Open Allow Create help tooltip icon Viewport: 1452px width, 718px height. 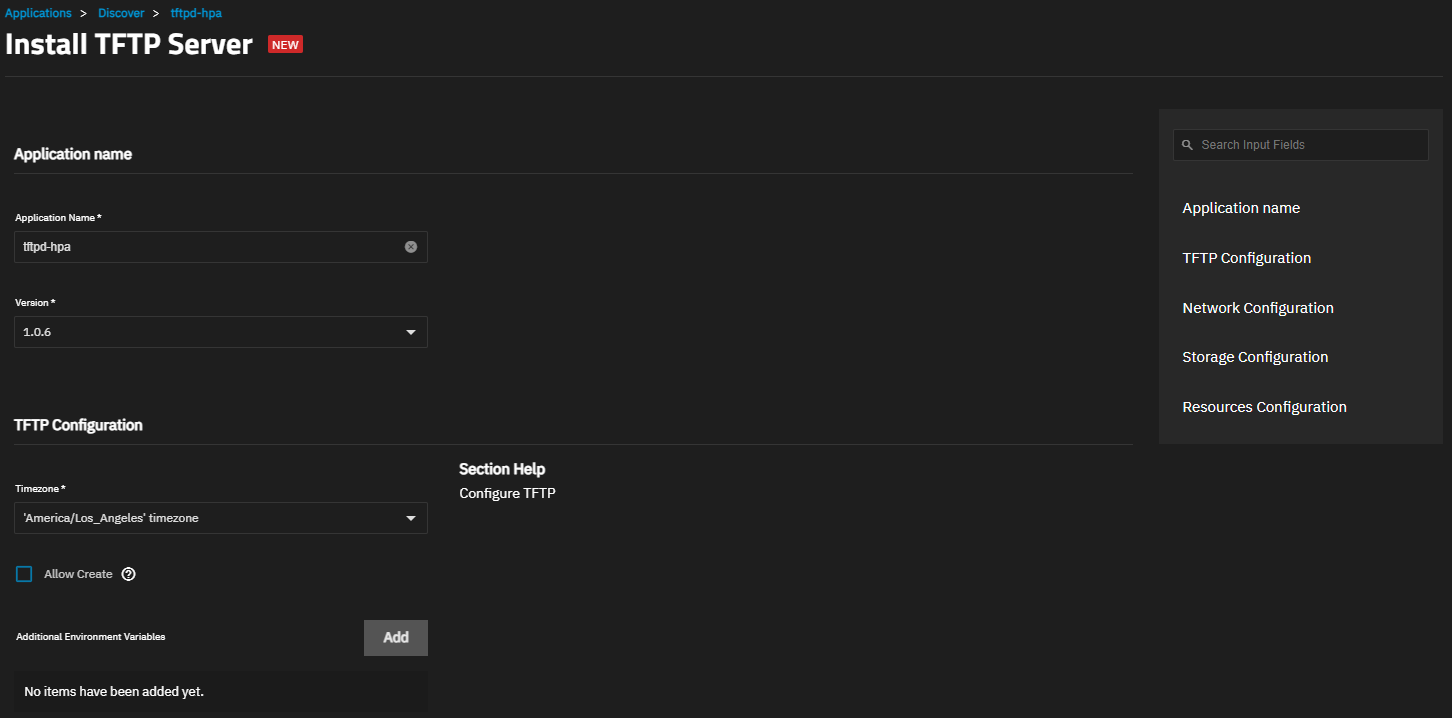click(128, 574)
